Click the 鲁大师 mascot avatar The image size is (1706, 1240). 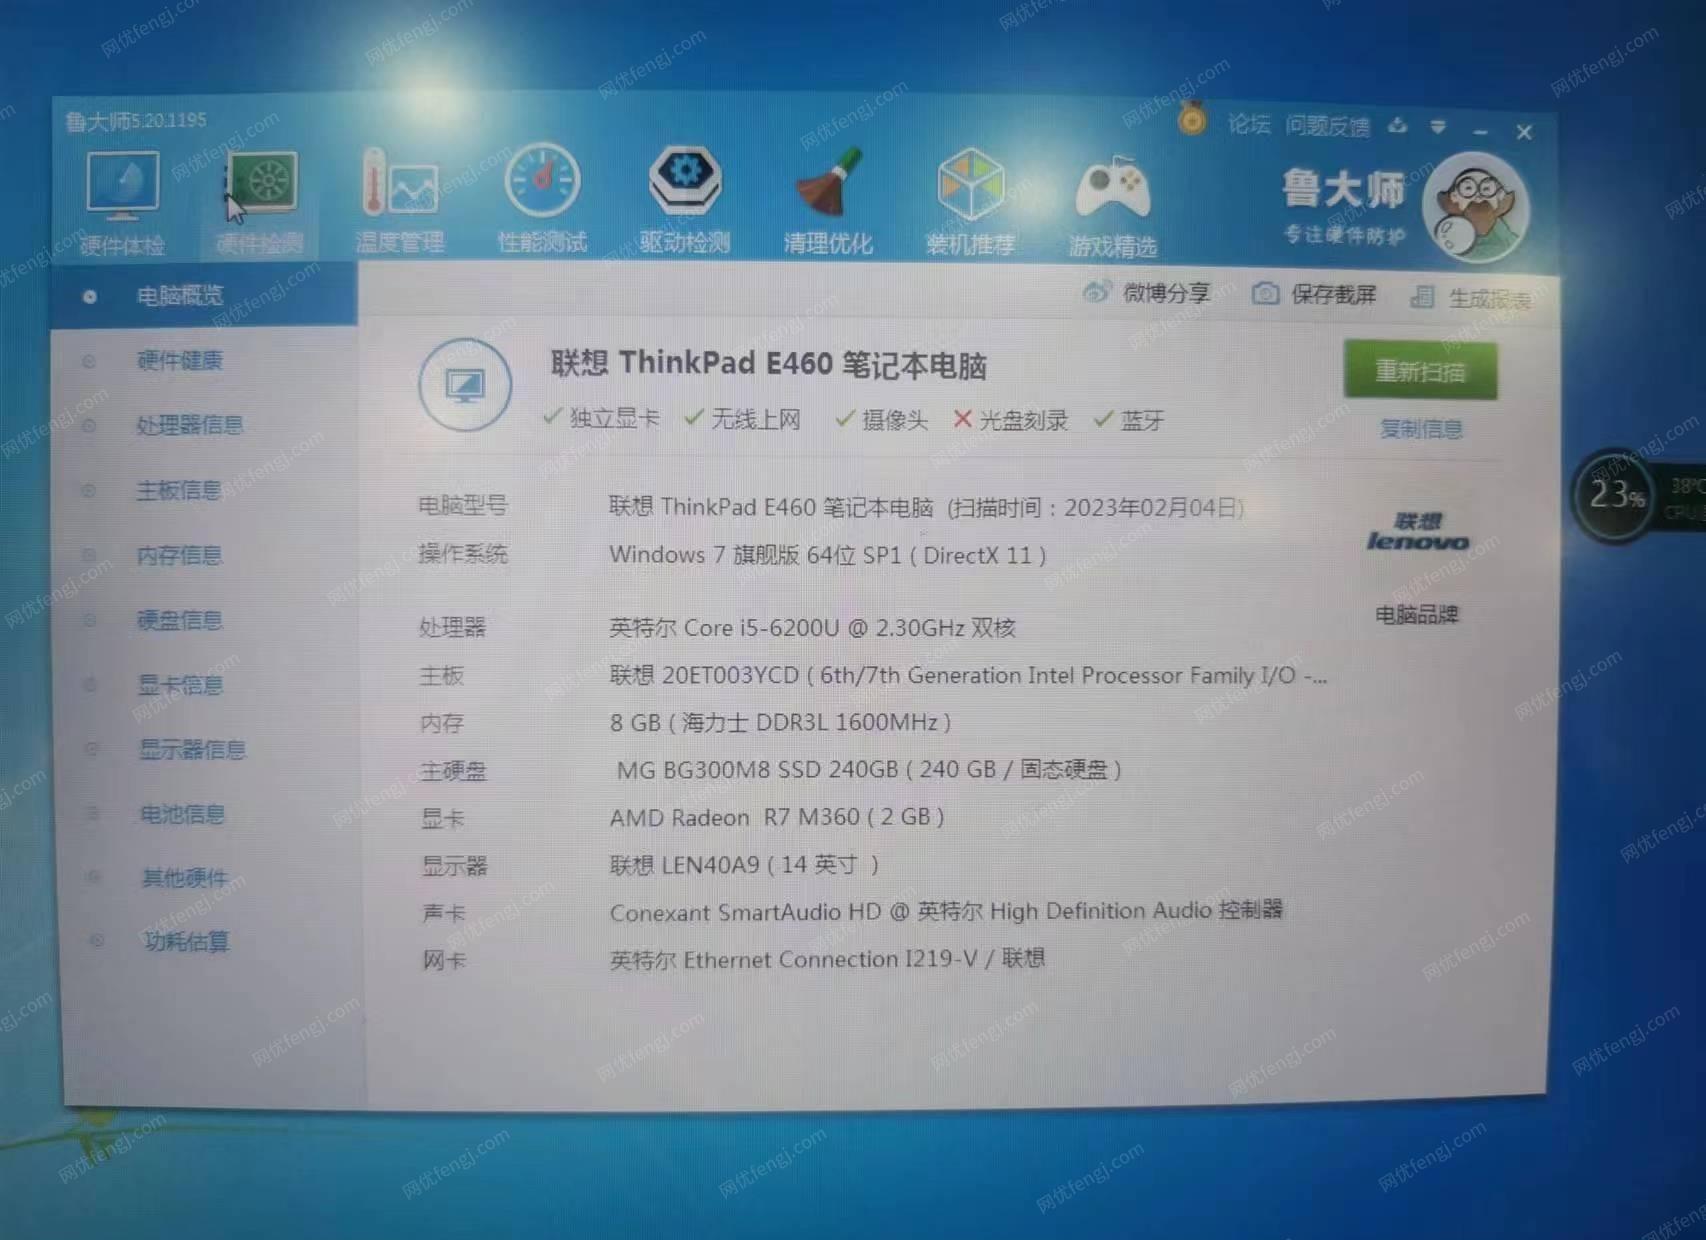(1476, 208)
